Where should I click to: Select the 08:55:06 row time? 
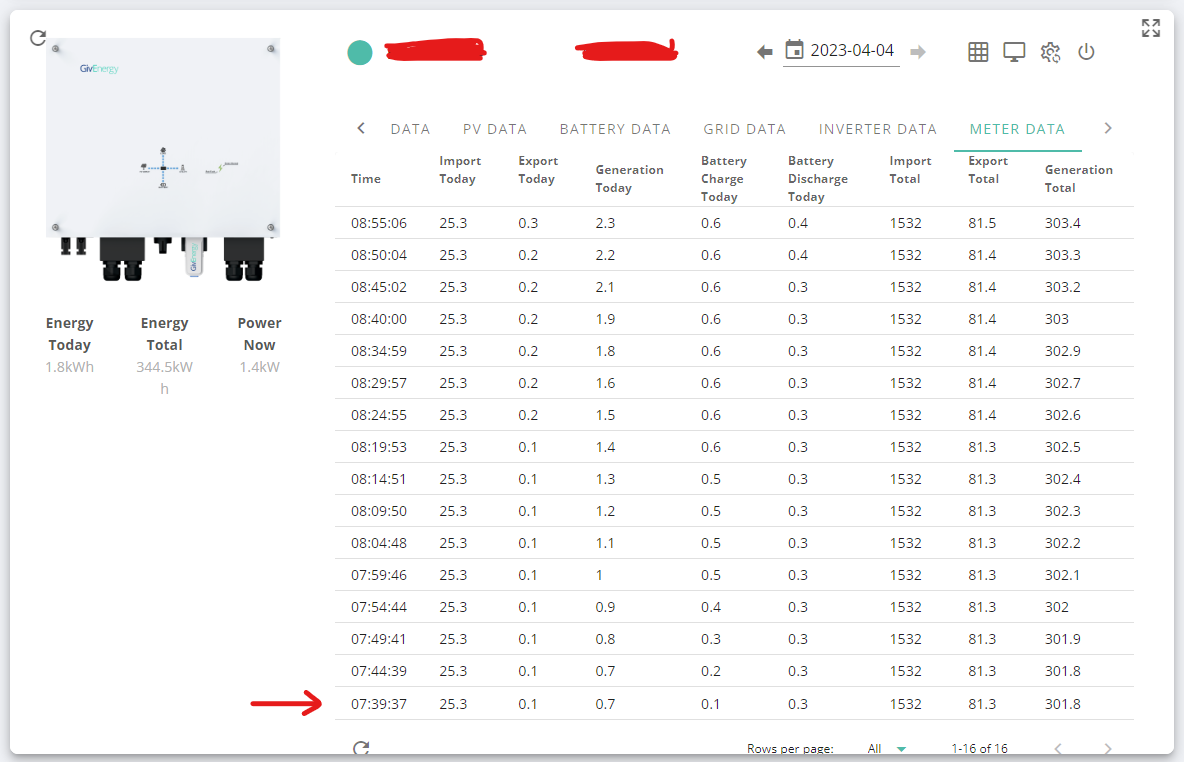[378, 224]
